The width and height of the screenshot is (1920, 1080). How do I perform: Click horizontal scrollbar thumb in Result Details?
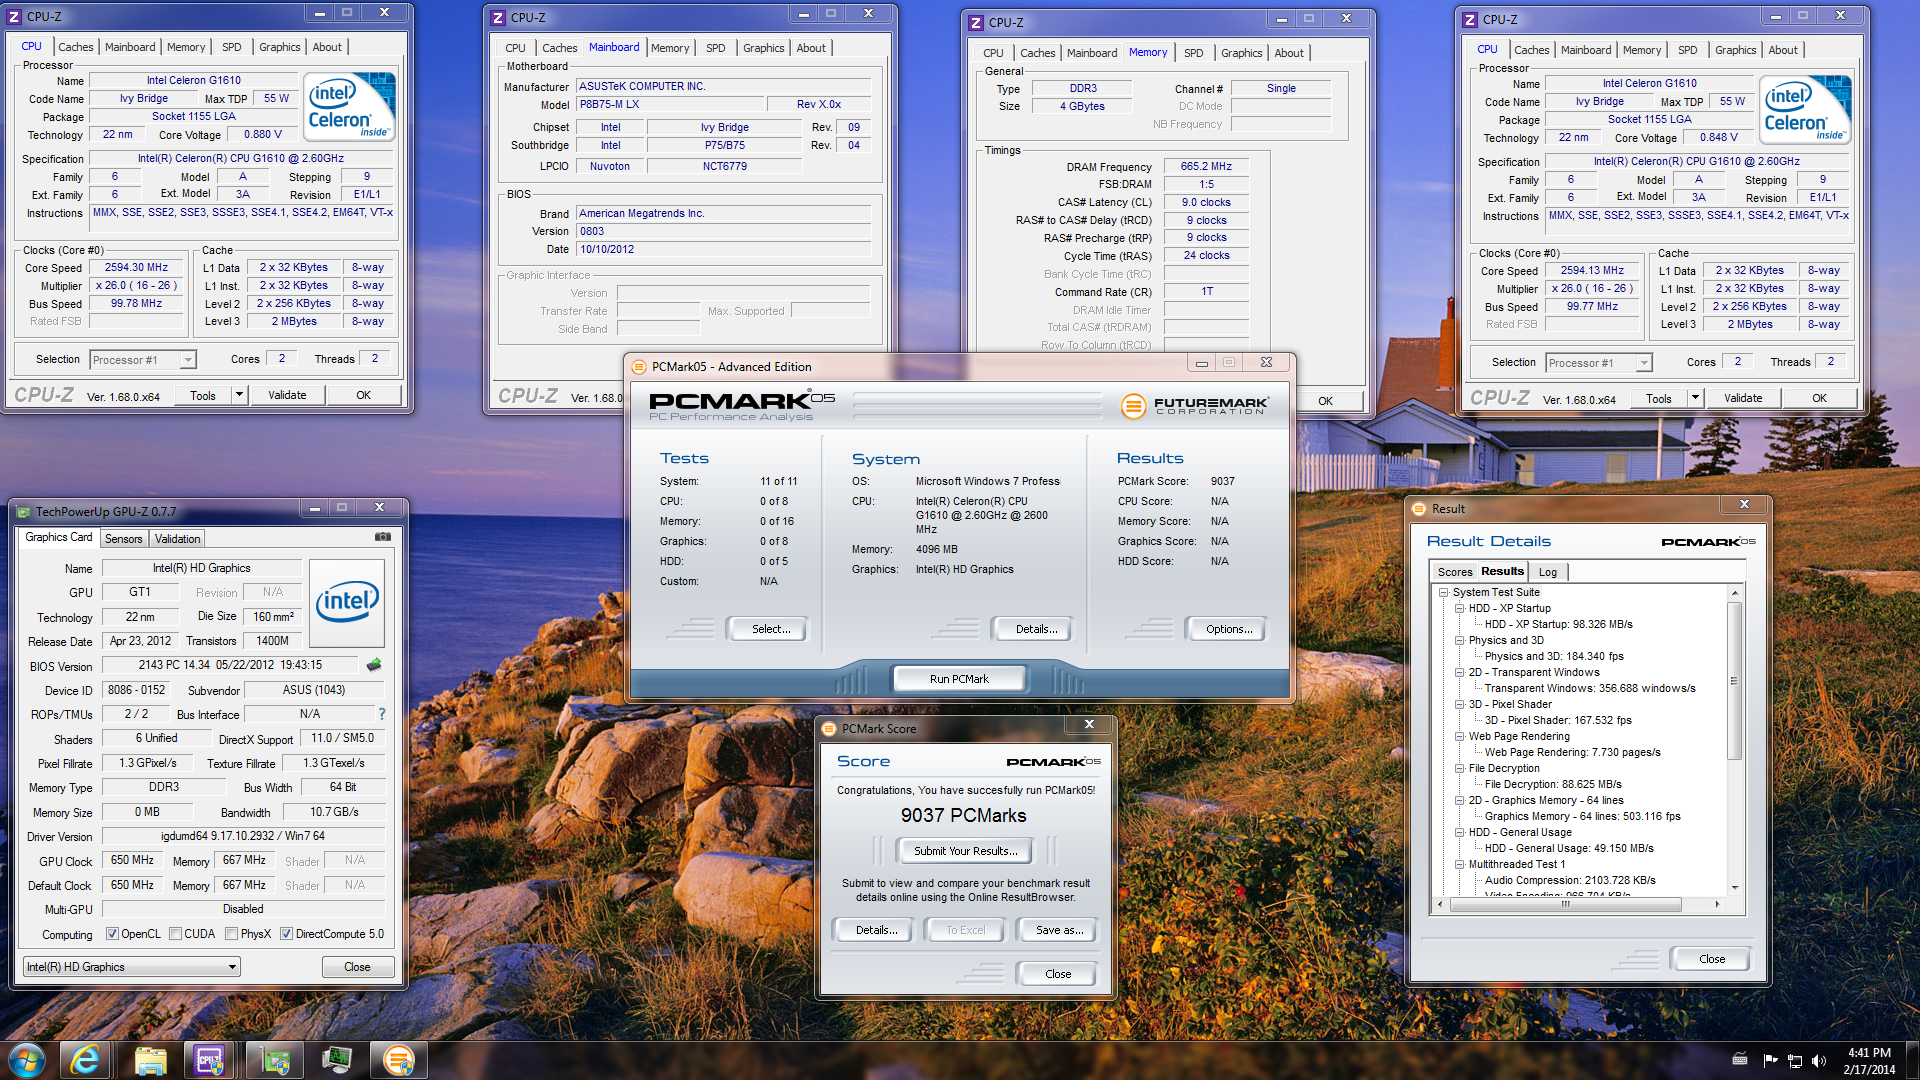[1567, 904]
